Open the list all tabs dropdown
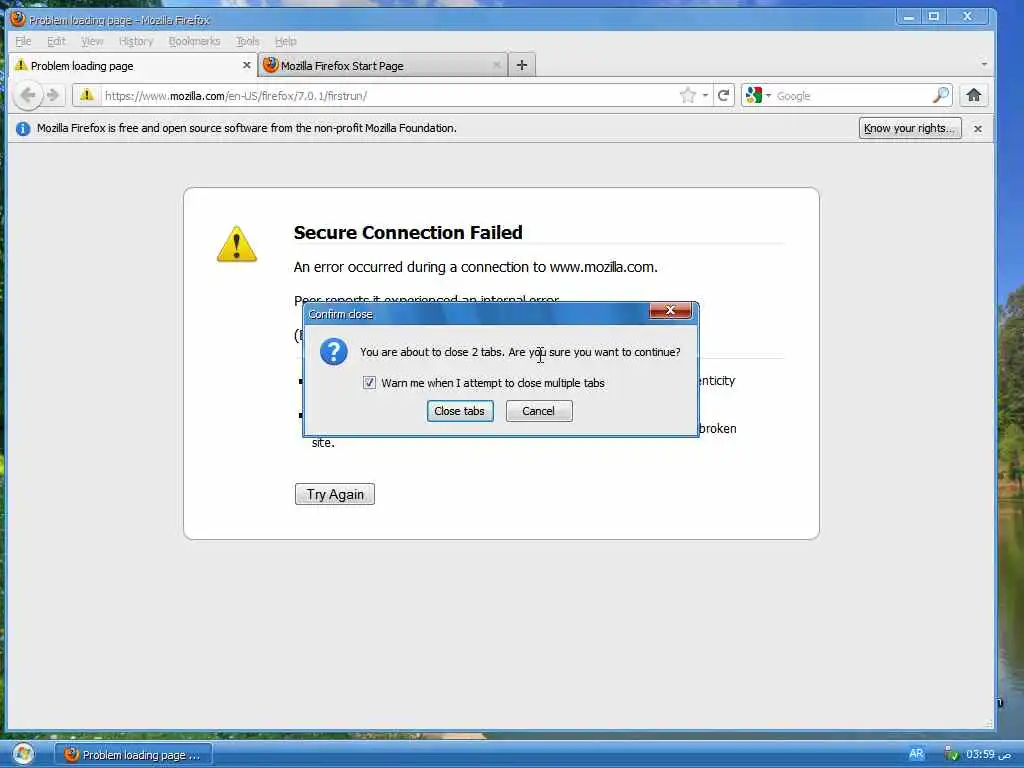 (x=984, y=65)
